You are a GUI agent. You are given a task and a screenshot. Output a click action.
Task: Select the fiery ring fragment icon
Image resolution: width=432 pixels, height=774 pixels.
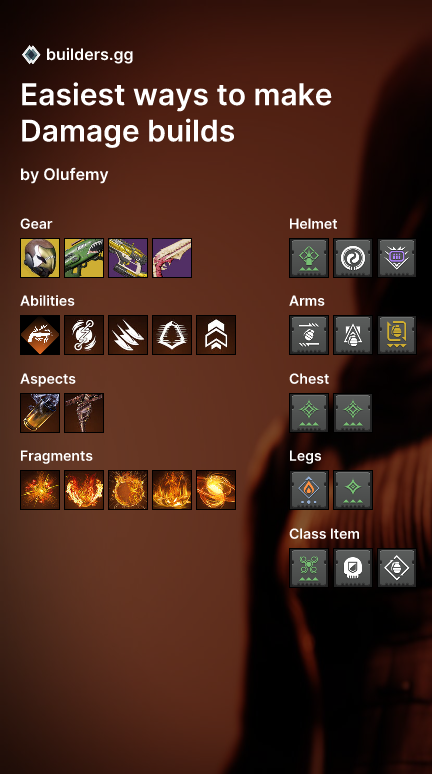(128, 490)
